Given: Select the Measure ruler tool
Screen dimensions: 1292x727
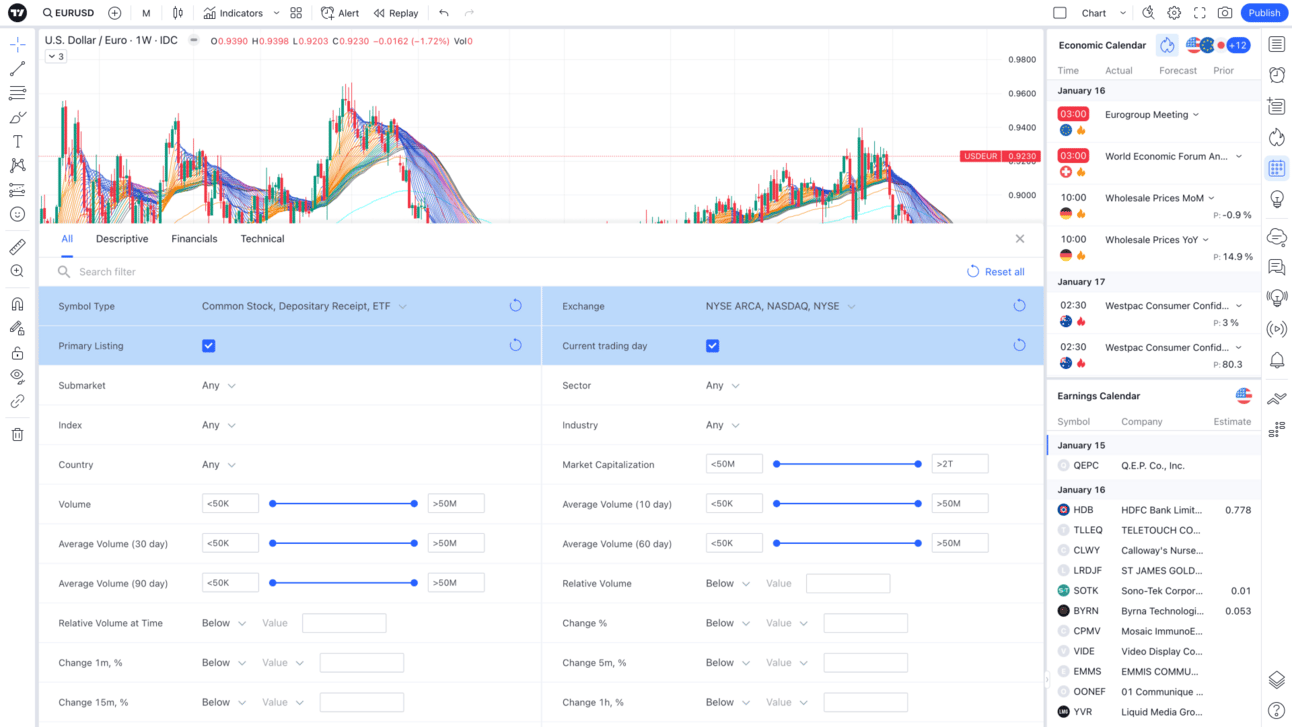Looking at the screenshot, I should click(x=17, y=247).
